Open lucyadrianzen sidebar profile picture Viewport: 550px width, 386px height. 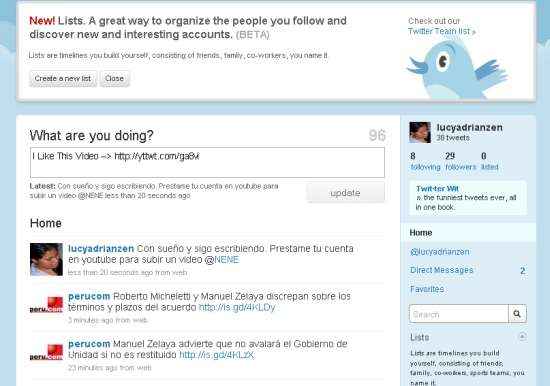(420, 132)
